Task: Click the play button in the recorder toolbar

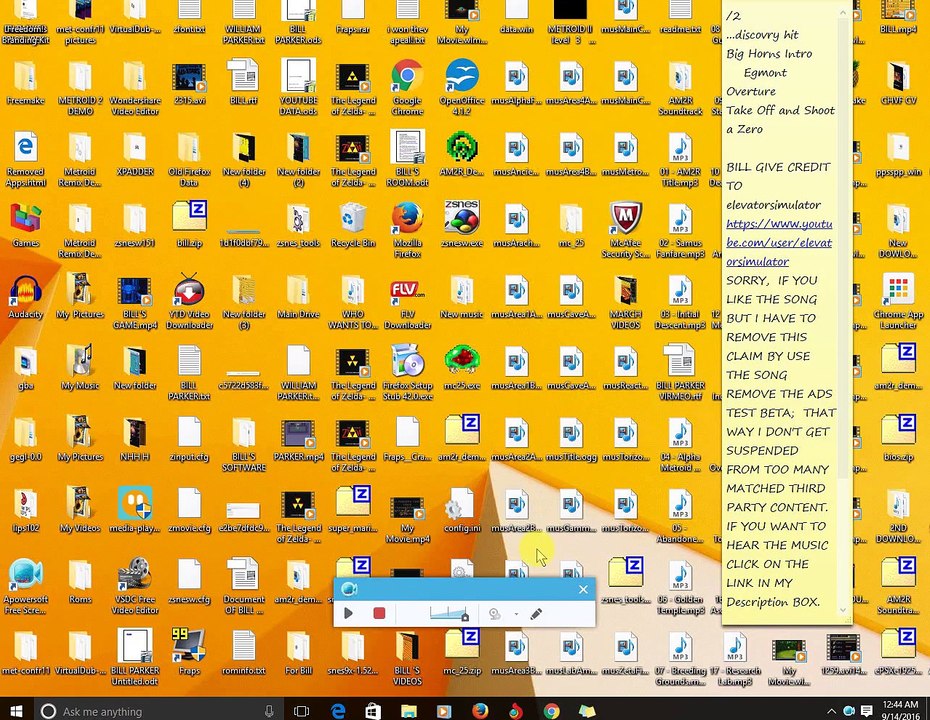Action: [x=348, y=613]
